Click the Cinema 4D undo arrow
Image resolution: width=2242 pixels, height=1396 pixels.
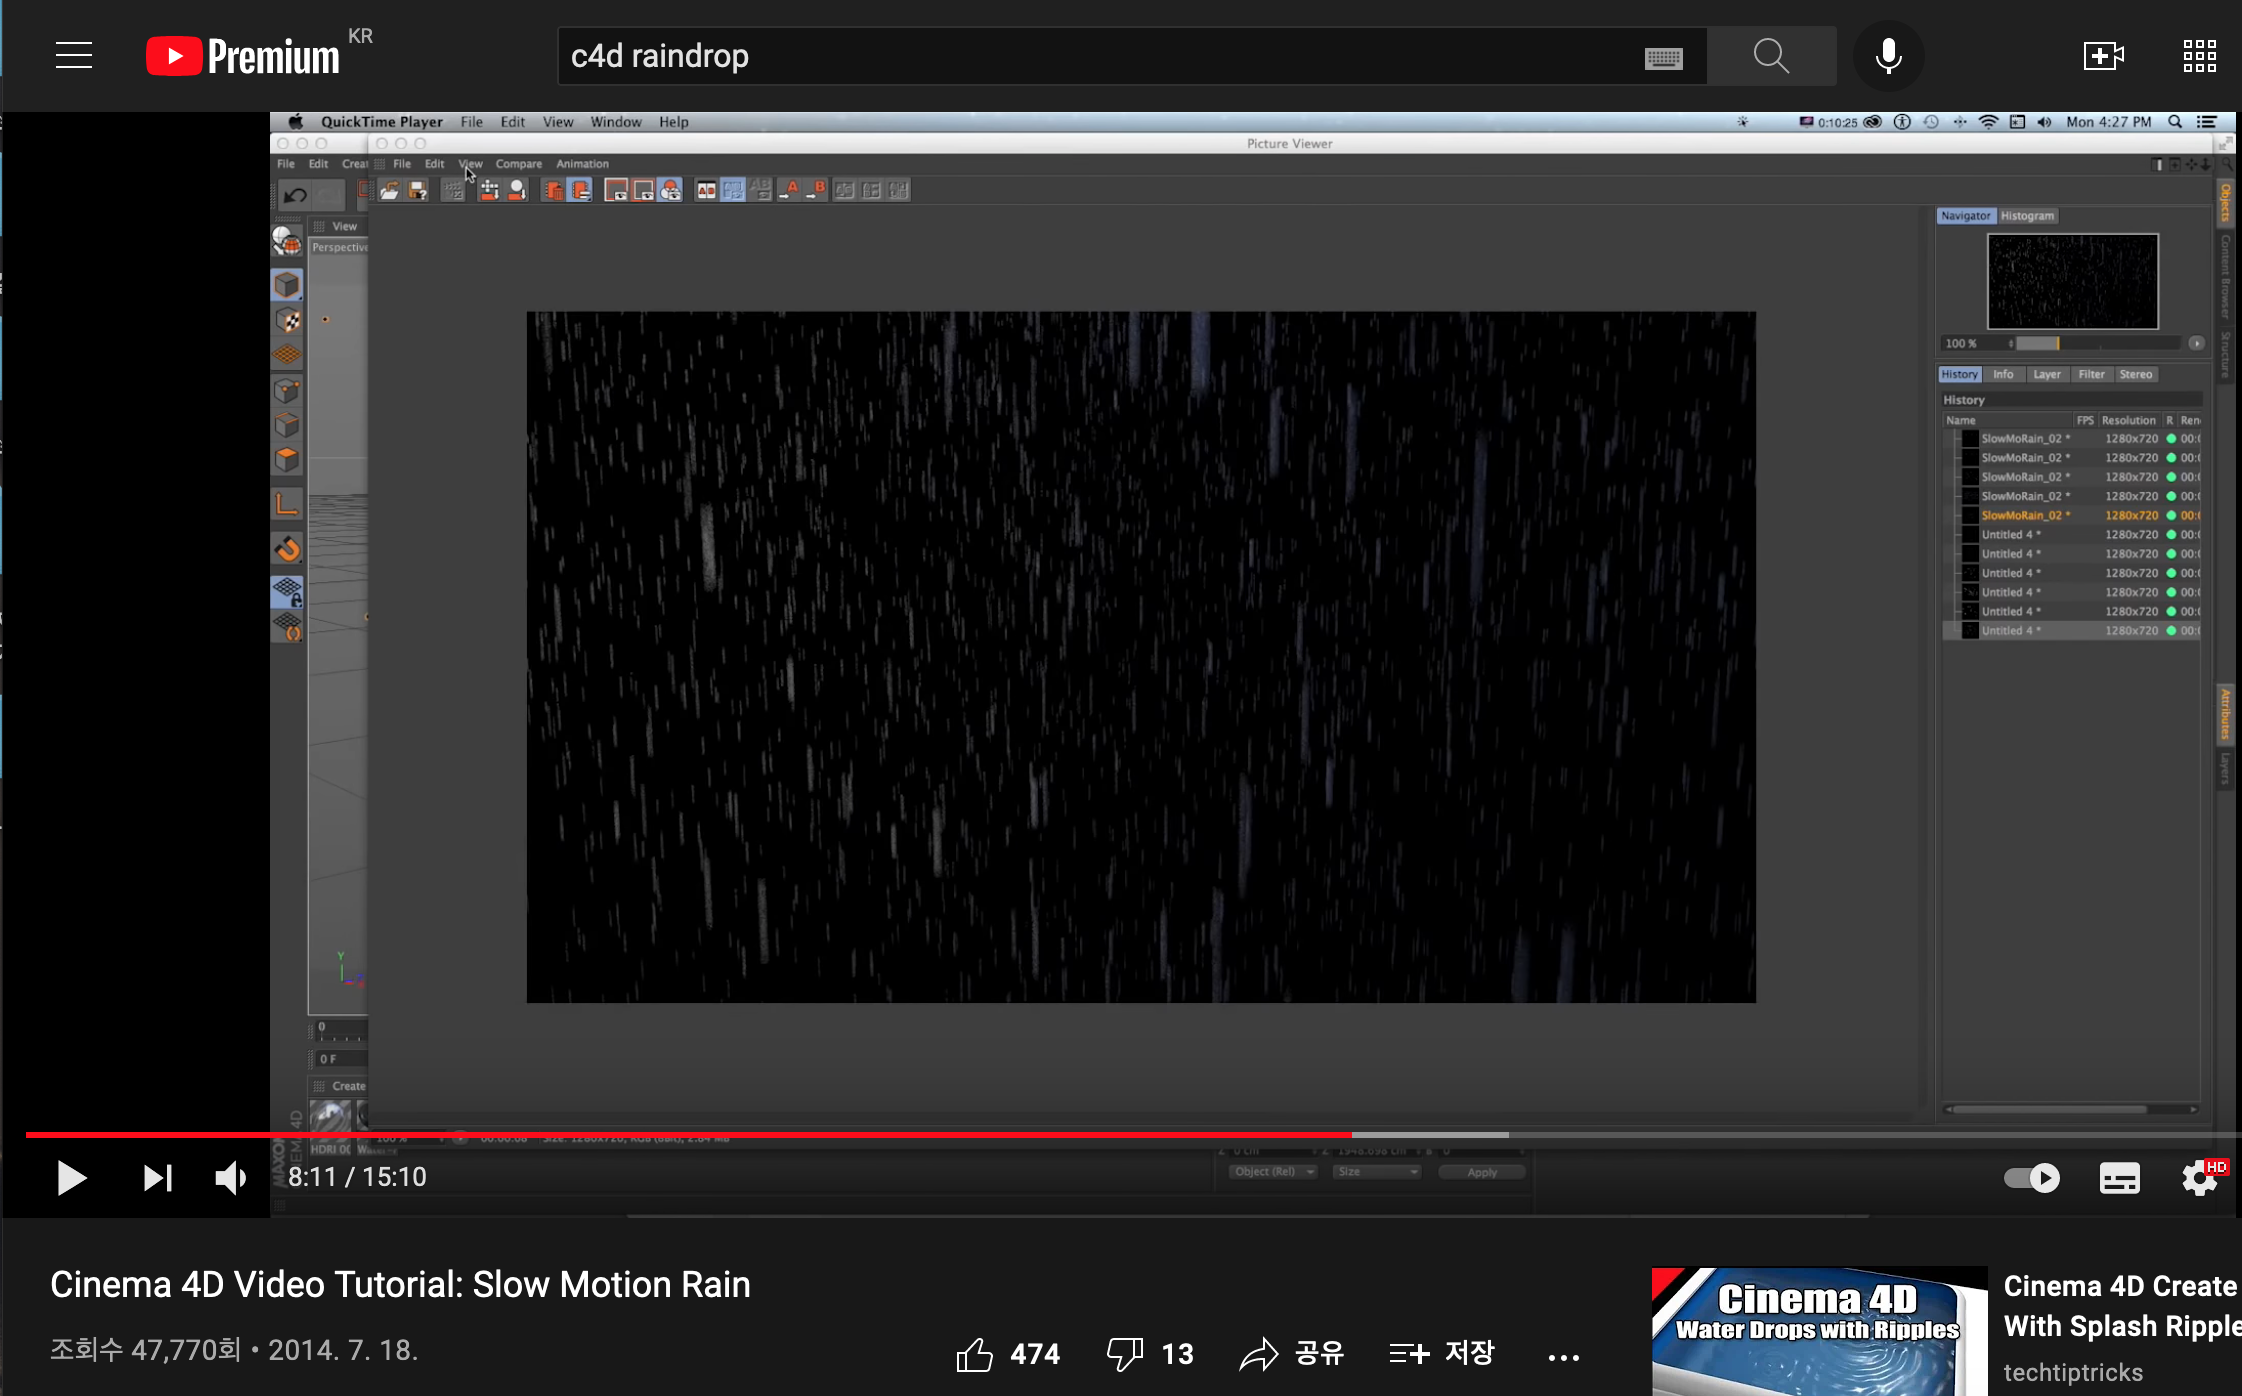pyautogui.click(x=295, y=195)
